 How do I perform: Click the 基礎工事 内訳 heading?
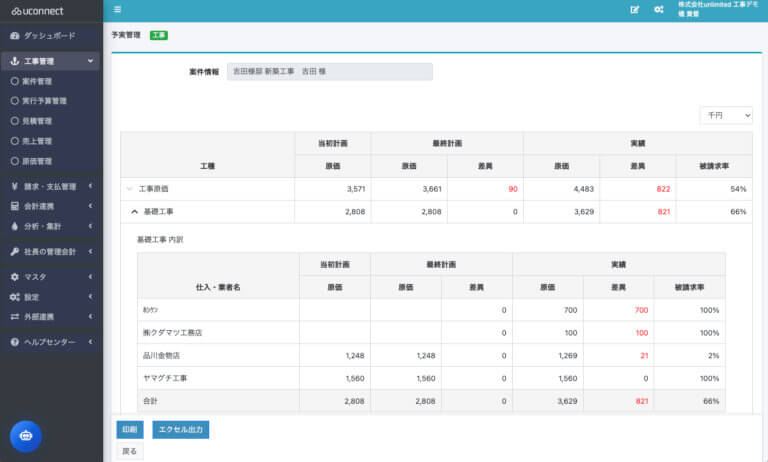tap(160, 240)
